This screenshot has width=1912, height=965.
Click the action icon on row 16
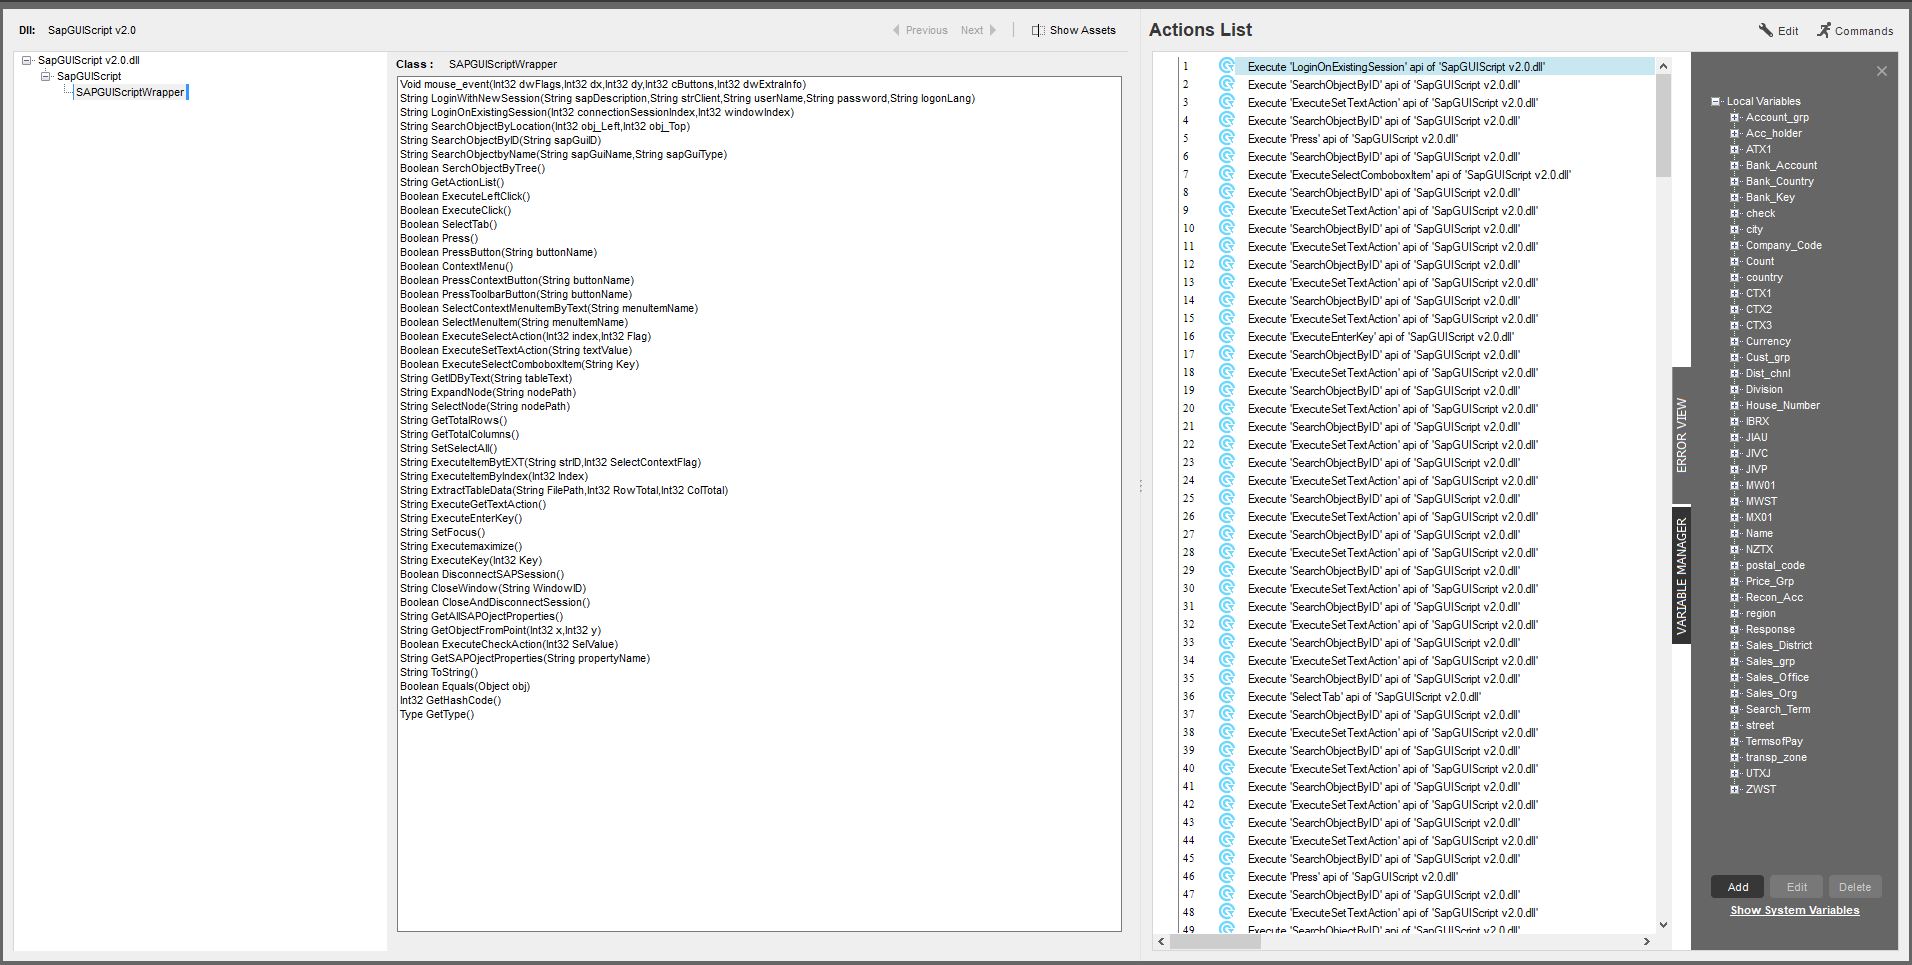click(1226, 336)
